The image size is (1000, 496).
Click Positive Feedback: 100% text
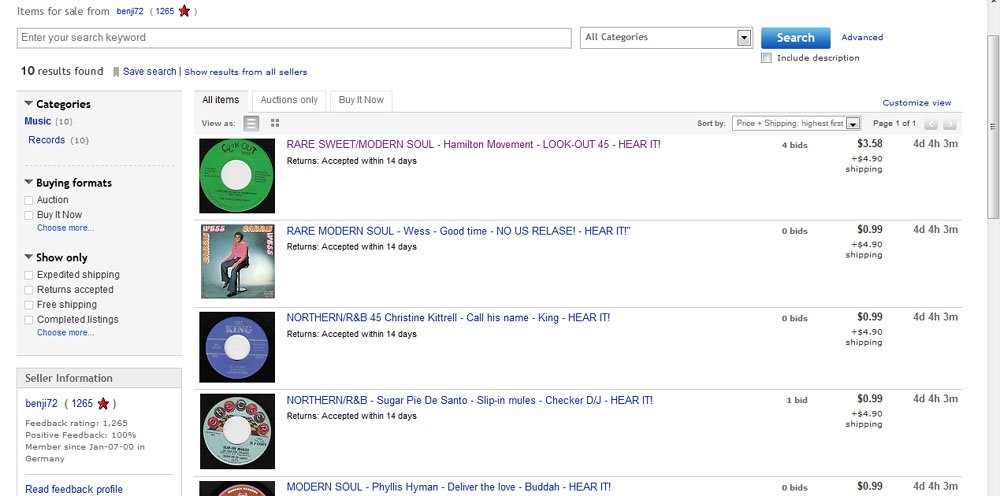[81, 435]
